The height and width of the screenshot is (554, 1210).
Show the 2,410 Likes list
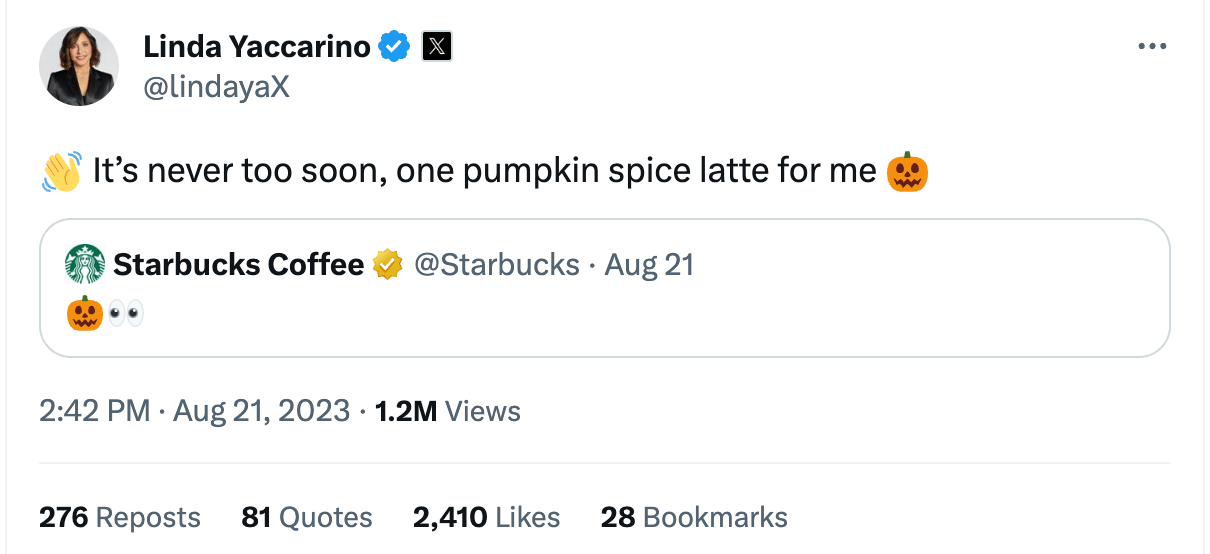pyautogui.click(x=486, y=517)
